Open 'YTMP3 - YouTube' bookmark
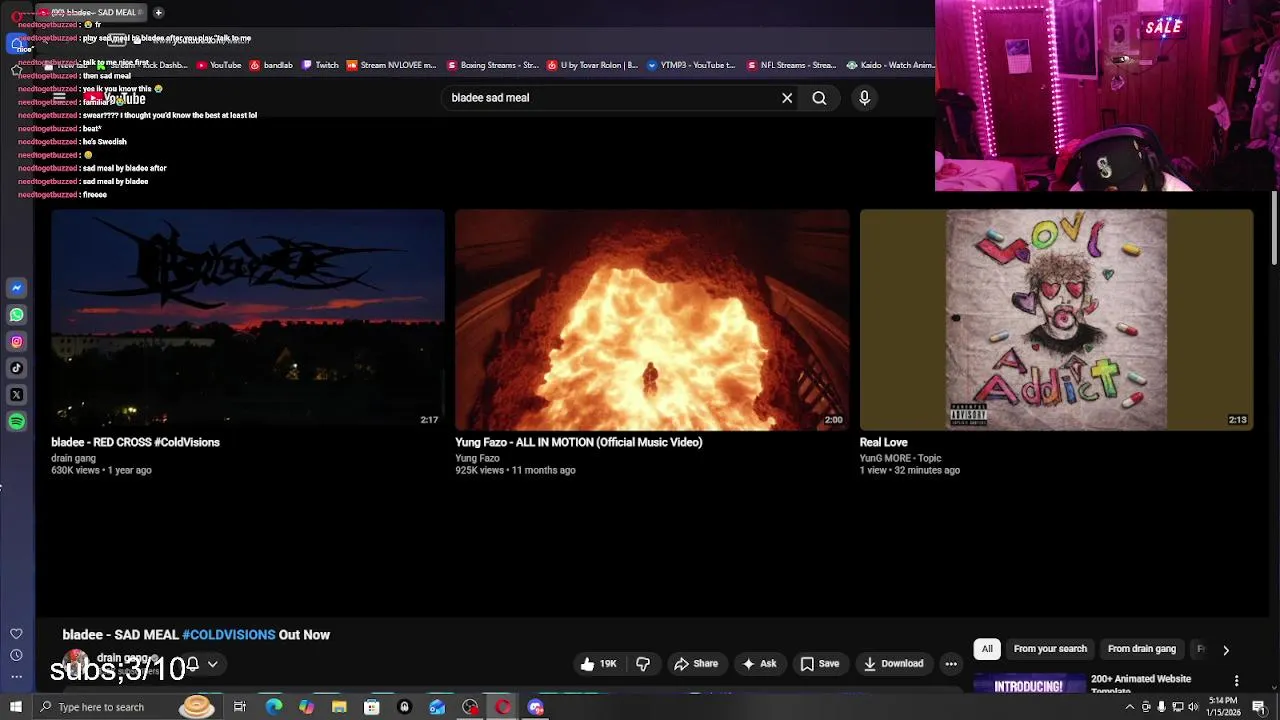 click(x=691, y=65)
